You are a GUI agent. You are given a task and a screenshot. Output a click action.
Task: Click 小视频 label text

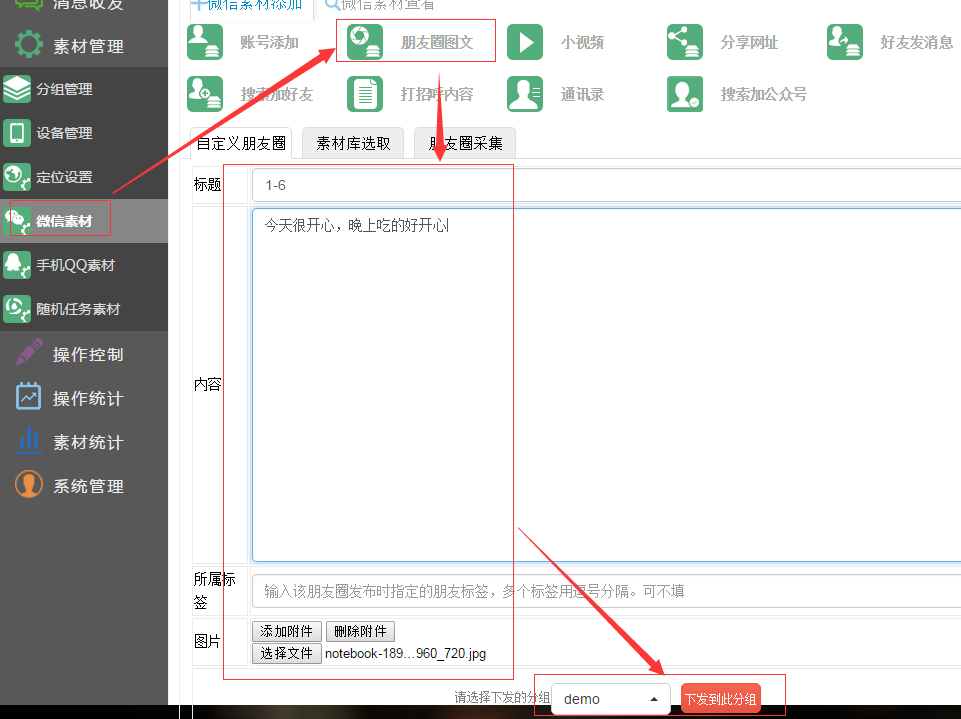pos(582,42)
